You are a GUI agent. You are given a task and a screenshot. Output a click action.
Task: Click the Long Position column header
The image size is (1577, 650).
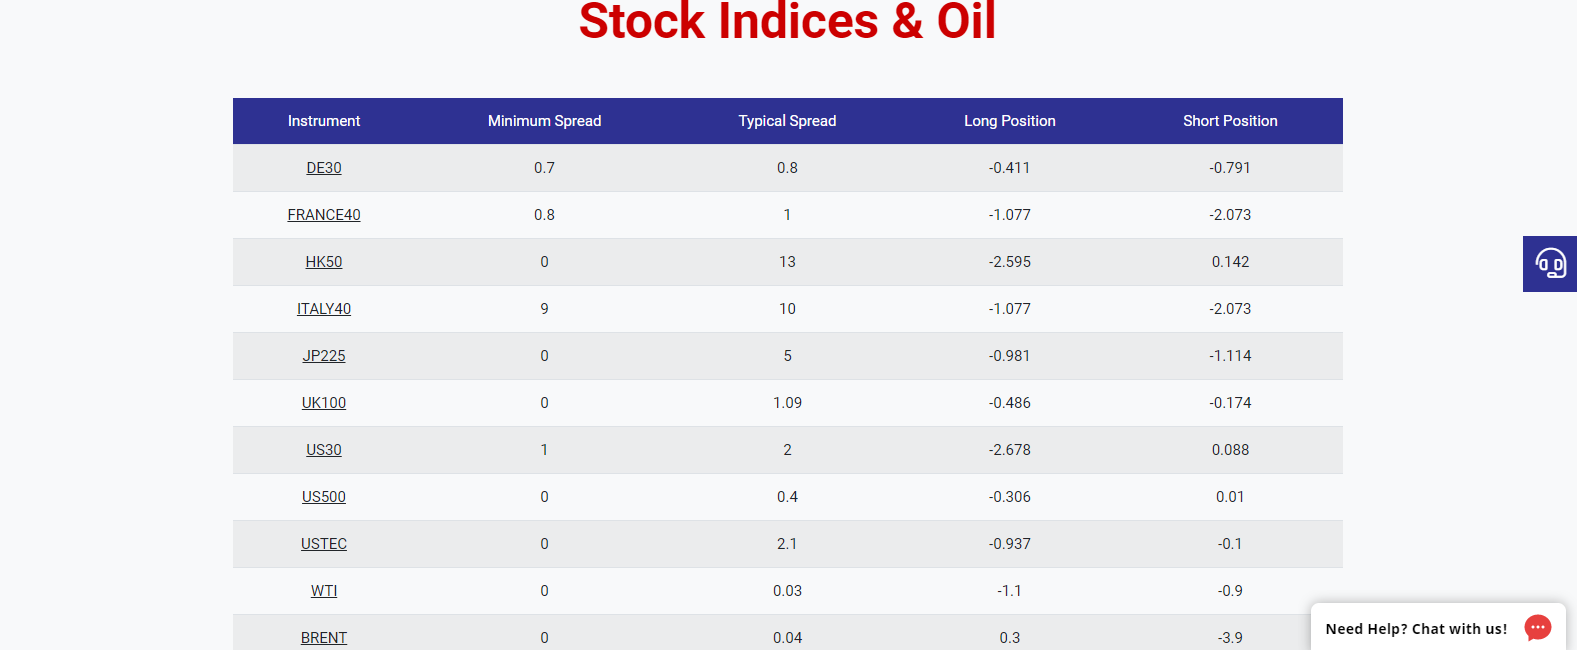(x=1009, y=121)
